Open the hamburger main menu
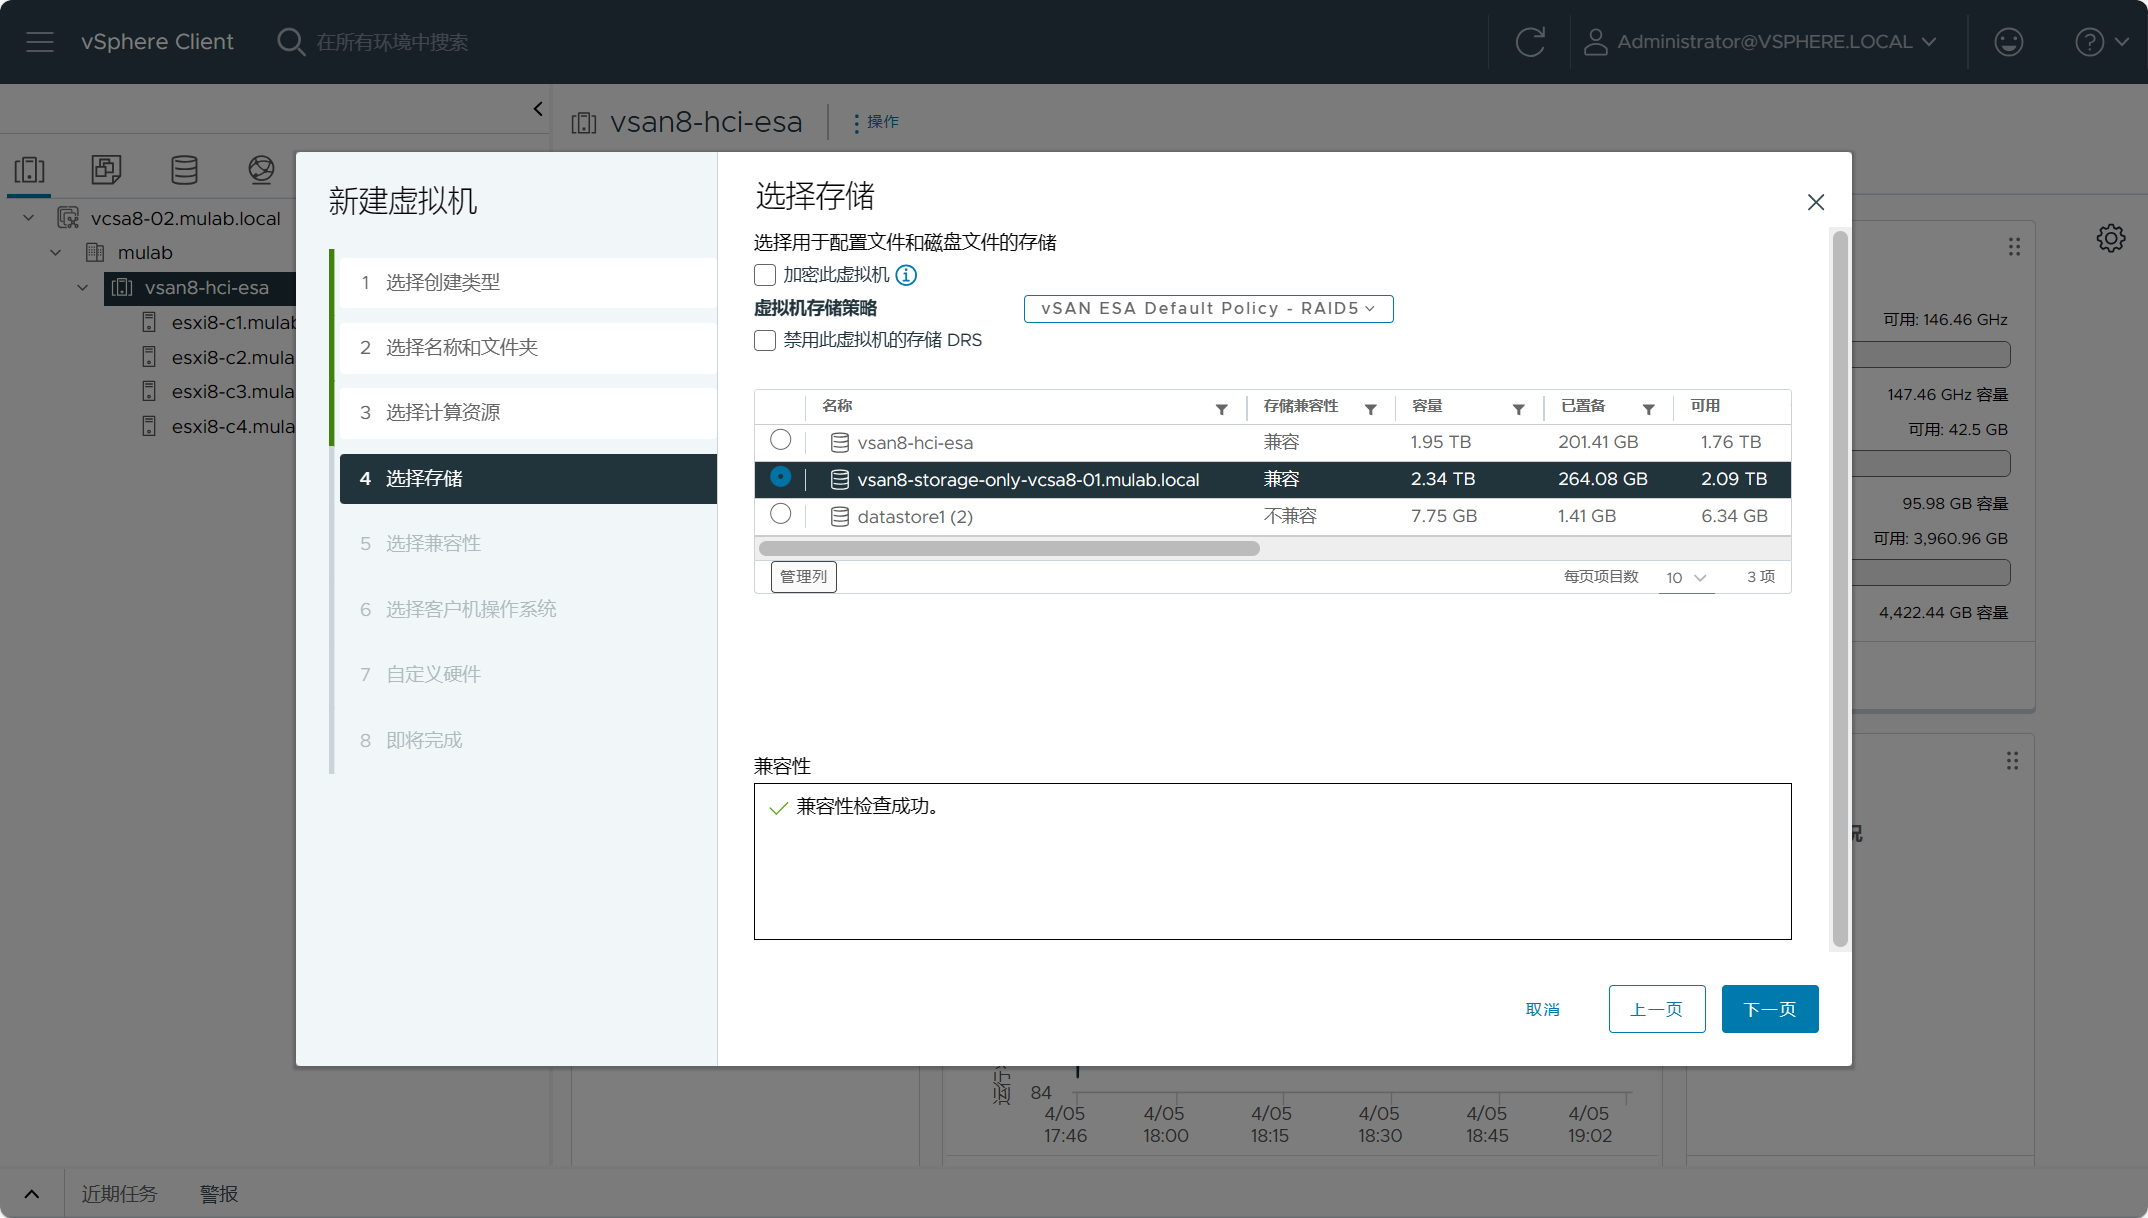This screenshot has height=1218, width=2148. [40, 42]
